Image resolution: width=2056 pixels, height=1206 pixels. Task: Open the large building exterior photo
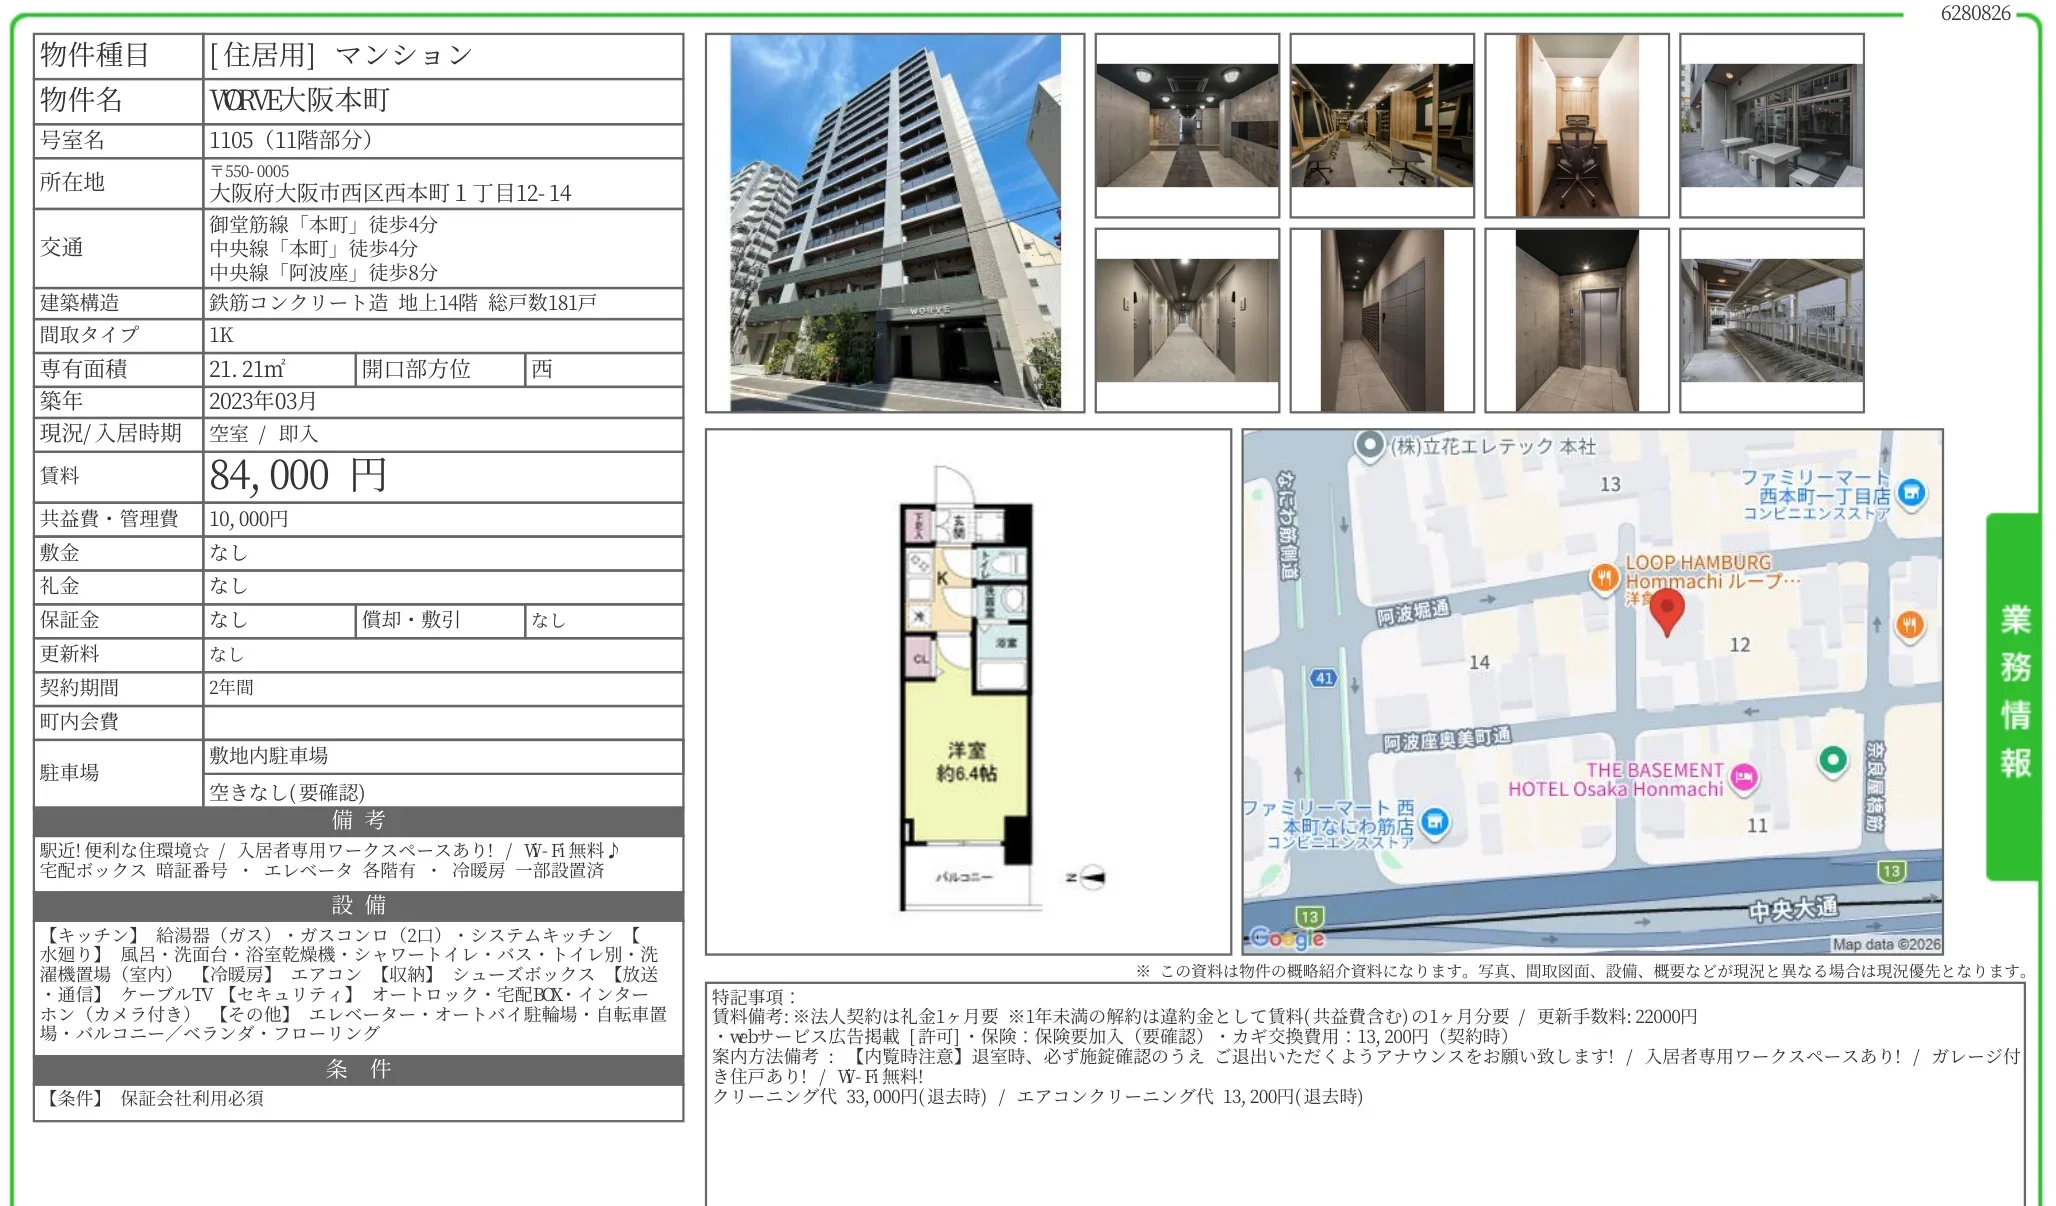[895, 223]
